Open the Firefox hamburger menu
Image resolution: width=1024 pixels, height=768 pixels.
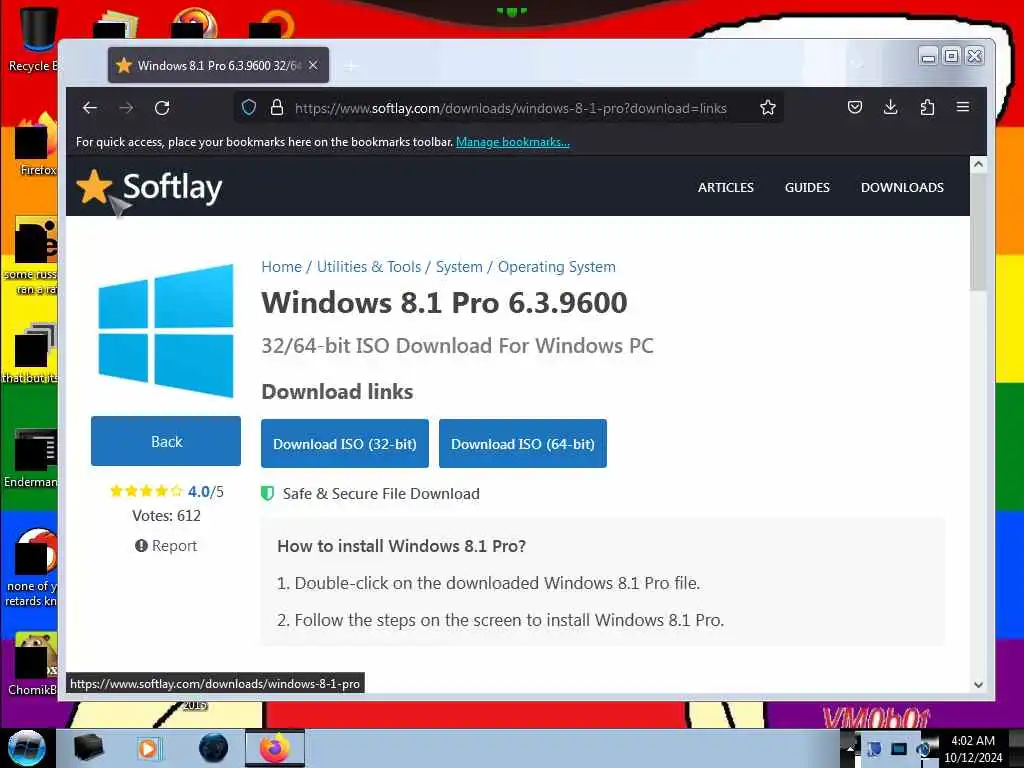coord(963,107)
